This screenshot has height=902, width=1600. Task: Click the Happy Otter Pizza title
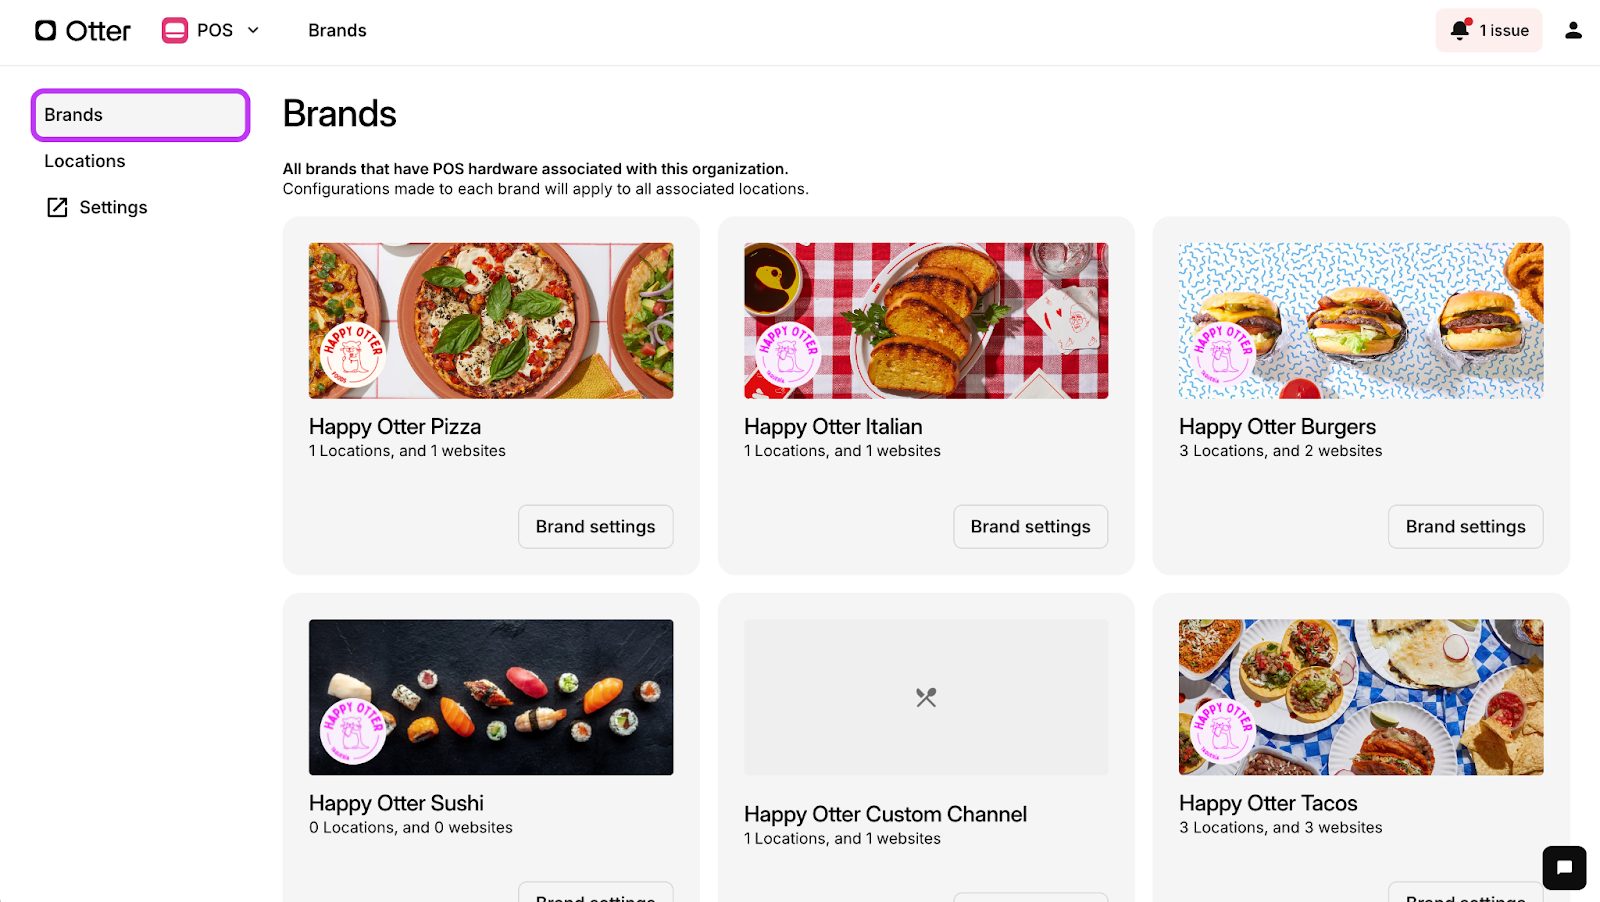tap(395, 427)
